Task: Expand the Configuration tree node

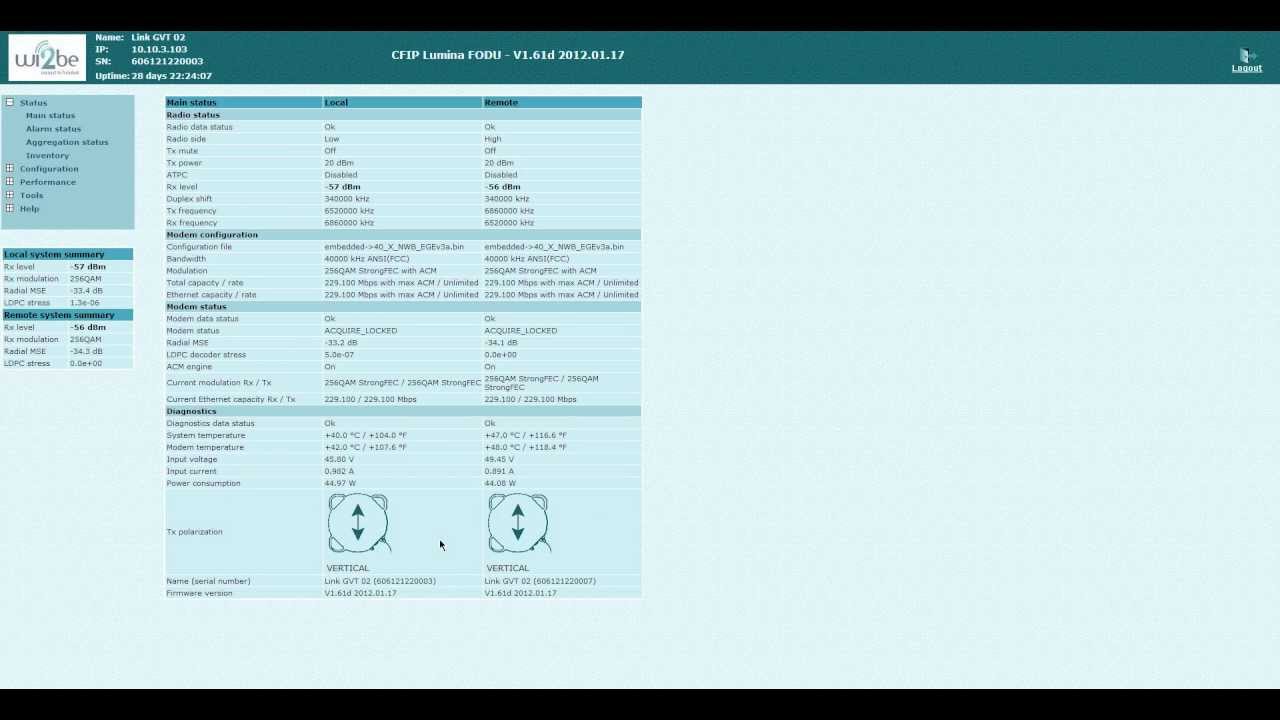Action: (10, 168)
